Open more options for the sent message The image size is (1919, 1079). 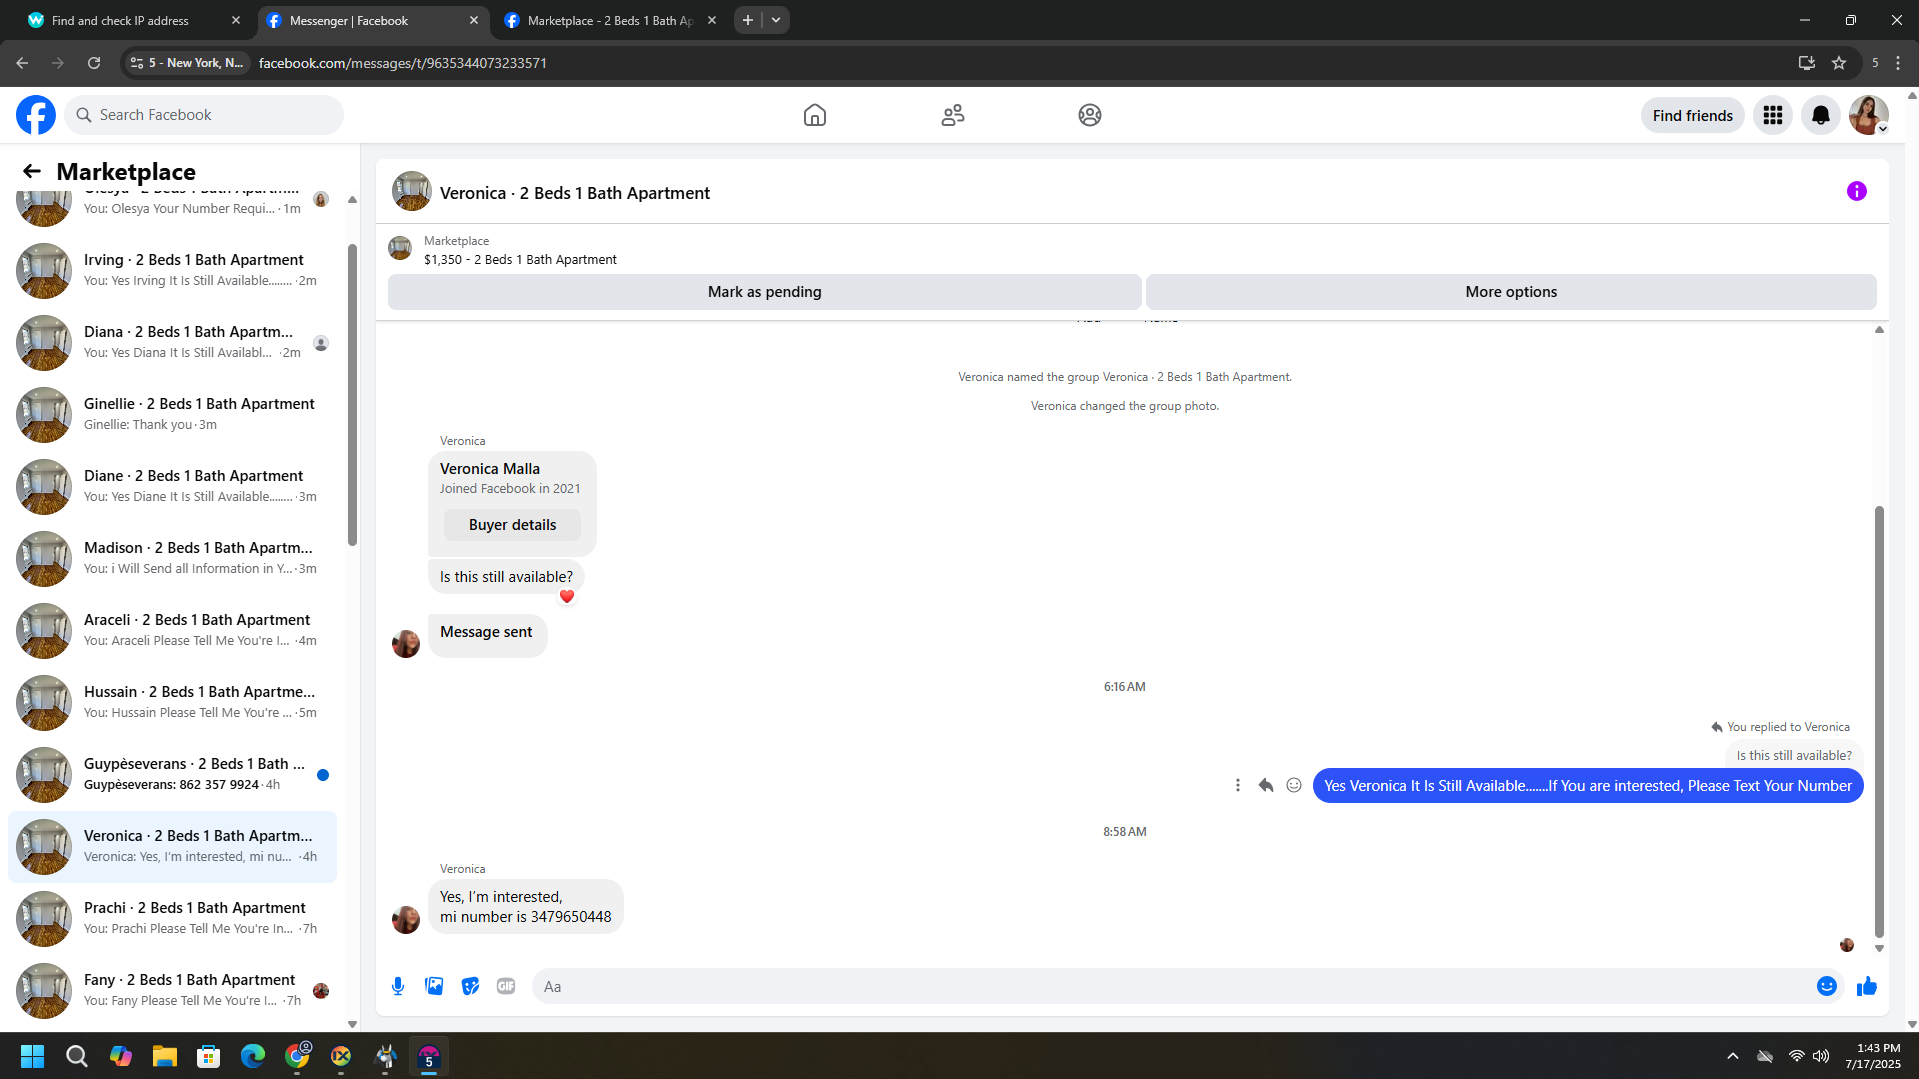pos(1238,785)
